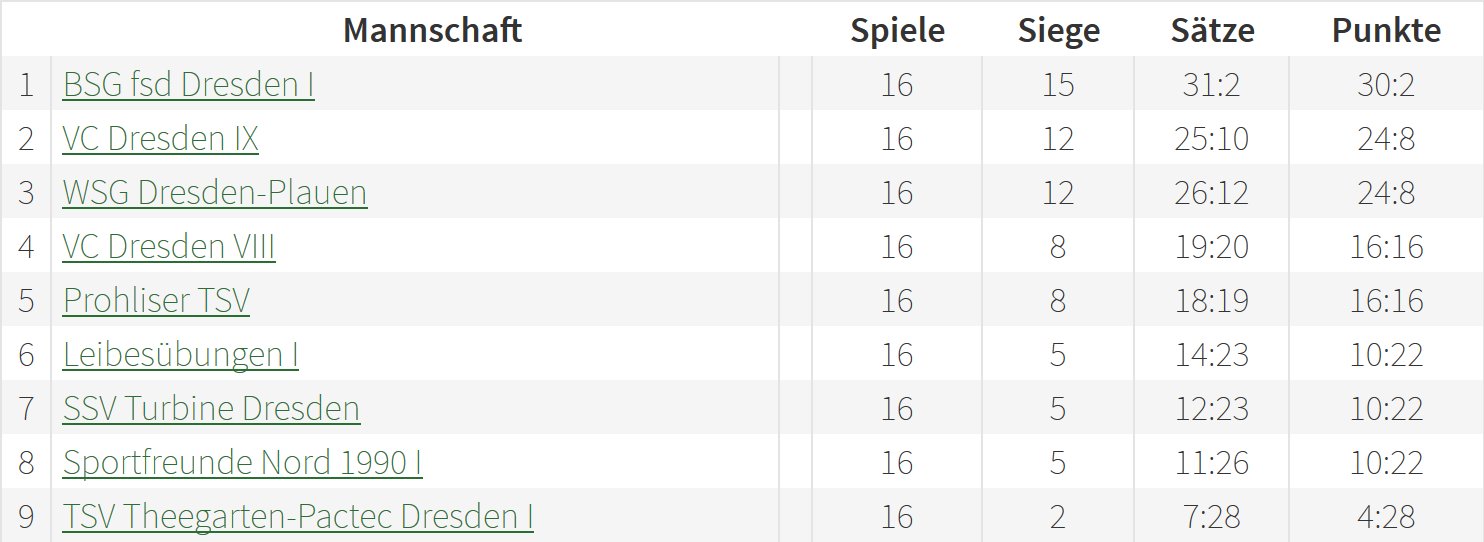
Task: Click the Punkte column header
Action: coord(1386,30)
